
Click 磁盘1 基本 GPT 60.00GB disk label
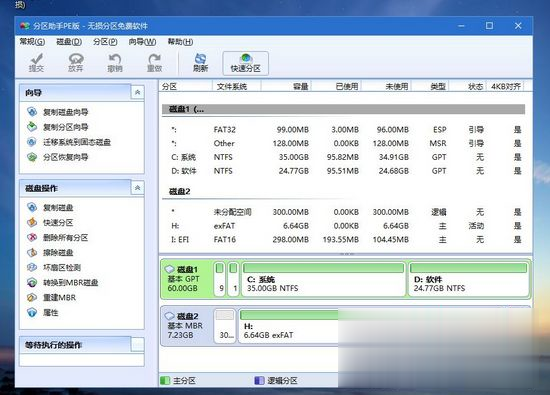click(x=187, y=279)
